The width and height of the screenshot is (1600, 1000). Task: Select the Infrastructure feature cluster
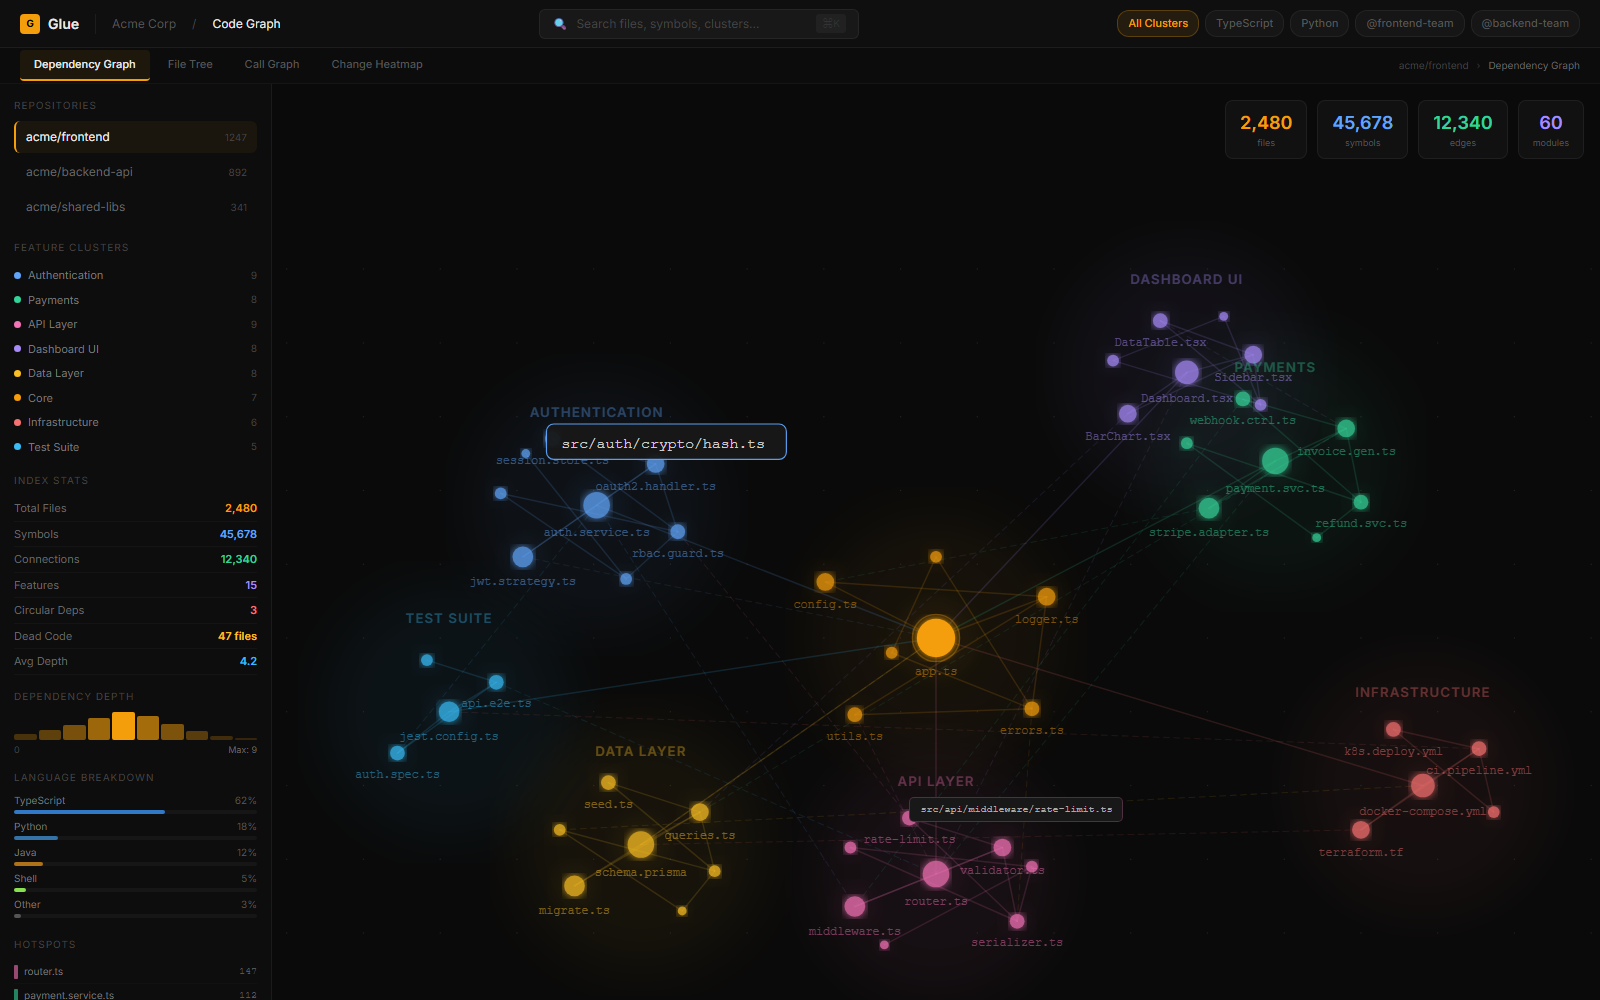(x=63, y=422)
